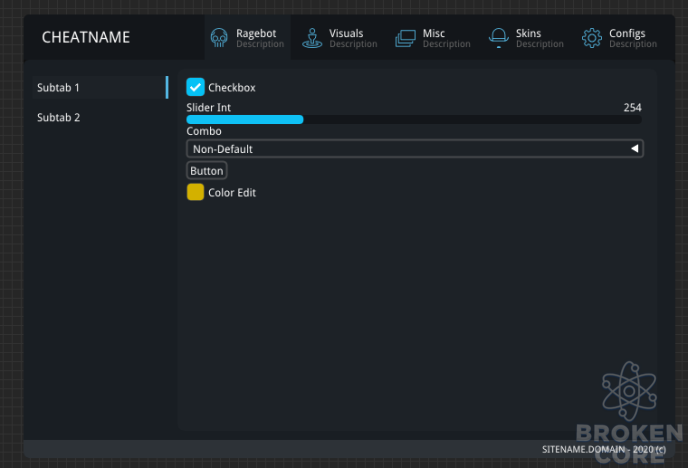
Task: Click the Button control
Action: pyautogui.click(x=207, y=171)
